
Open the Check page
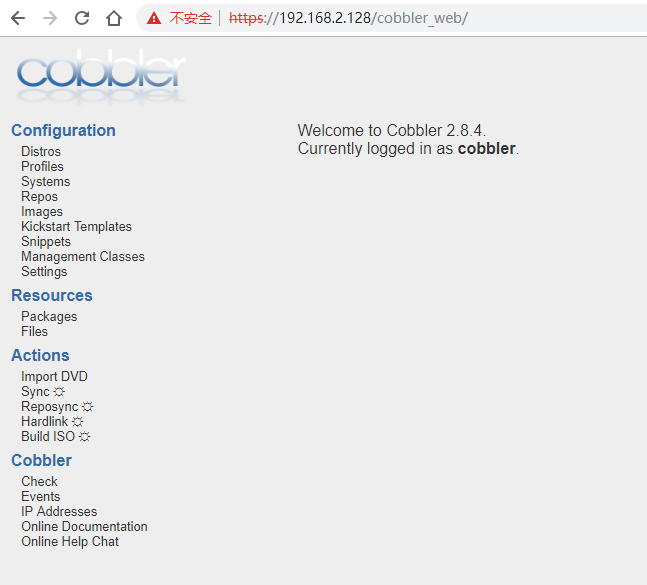(x=40, y=481)
